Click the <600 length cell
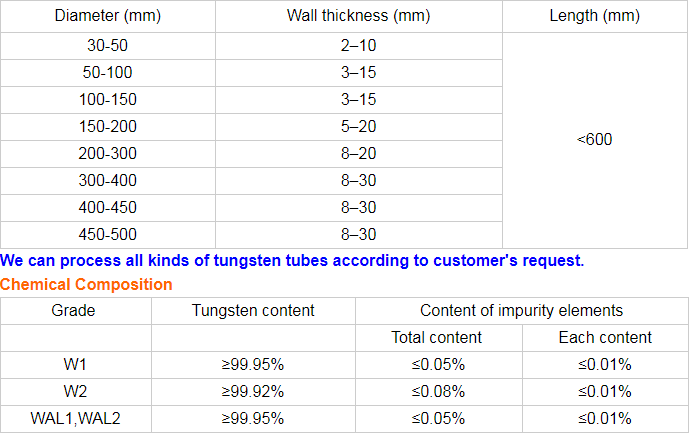This screenshot has width=690, height=434. pyautogui.click(x=595, y=140)
